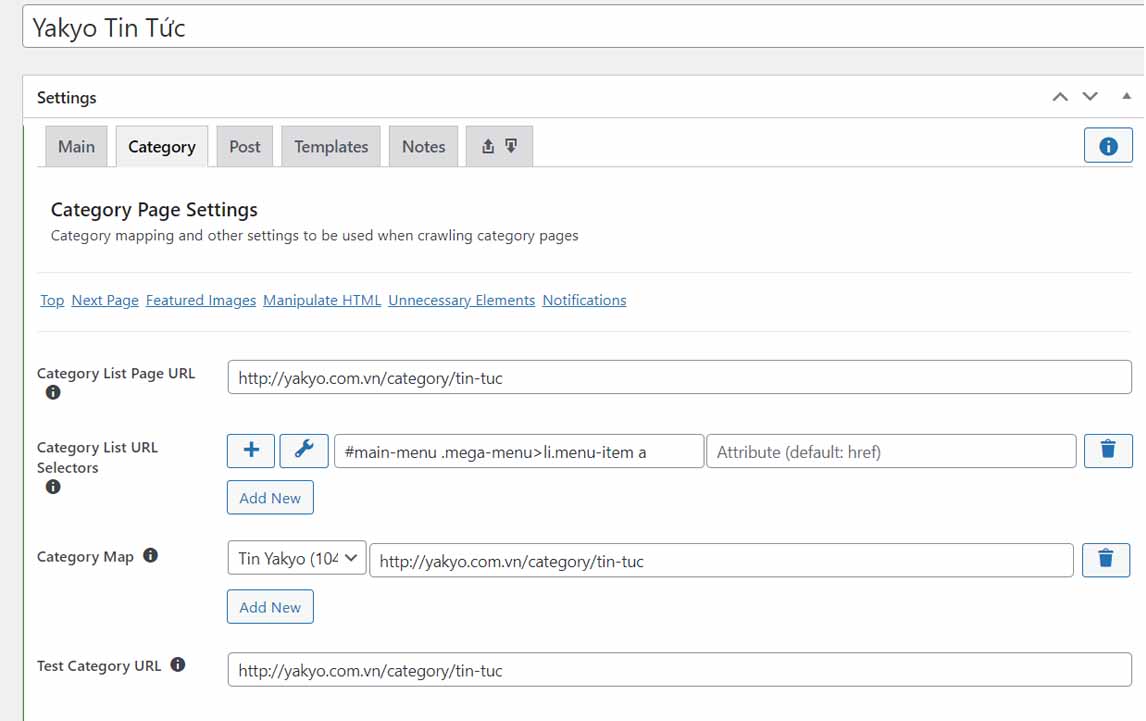The image size is (1146, 721).
Task: Click the Settings panel header title
Action: click(67, 97)
